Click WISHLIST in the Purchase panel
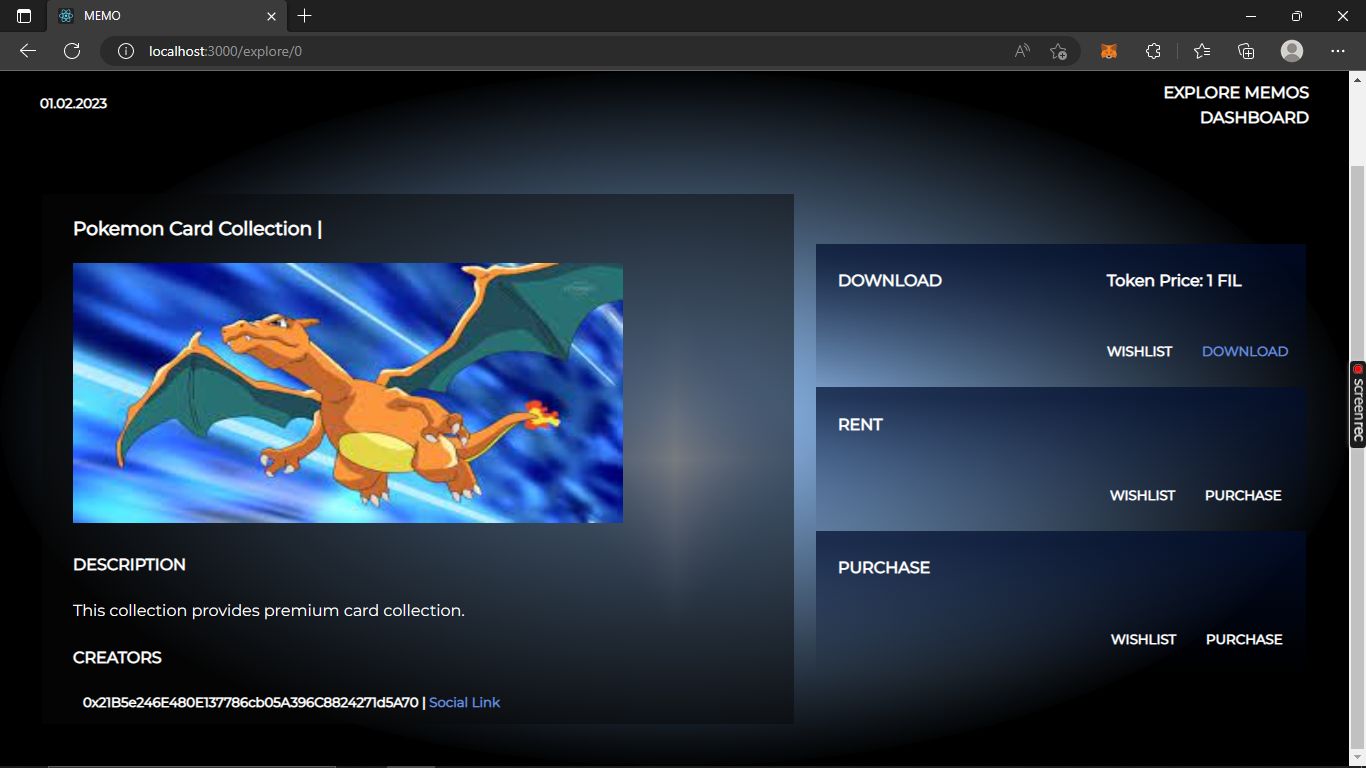The height and width of the screenshot is (768, 1366). [x=1143, y=639]
